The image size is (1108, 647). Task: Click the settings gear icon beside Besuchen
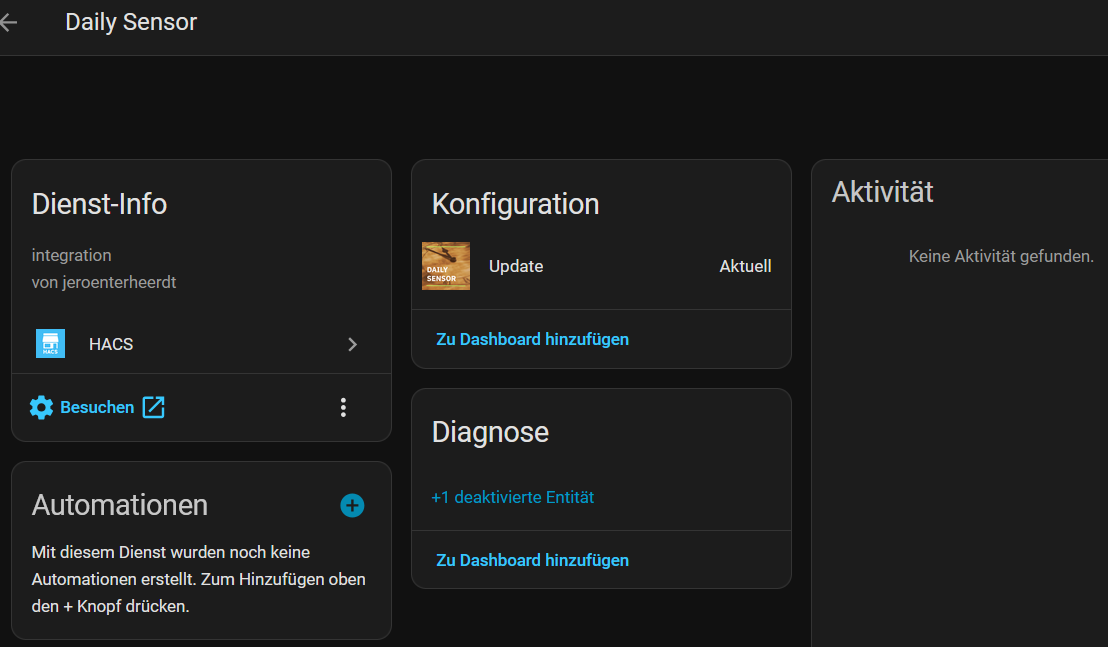[x=41, y=408]
